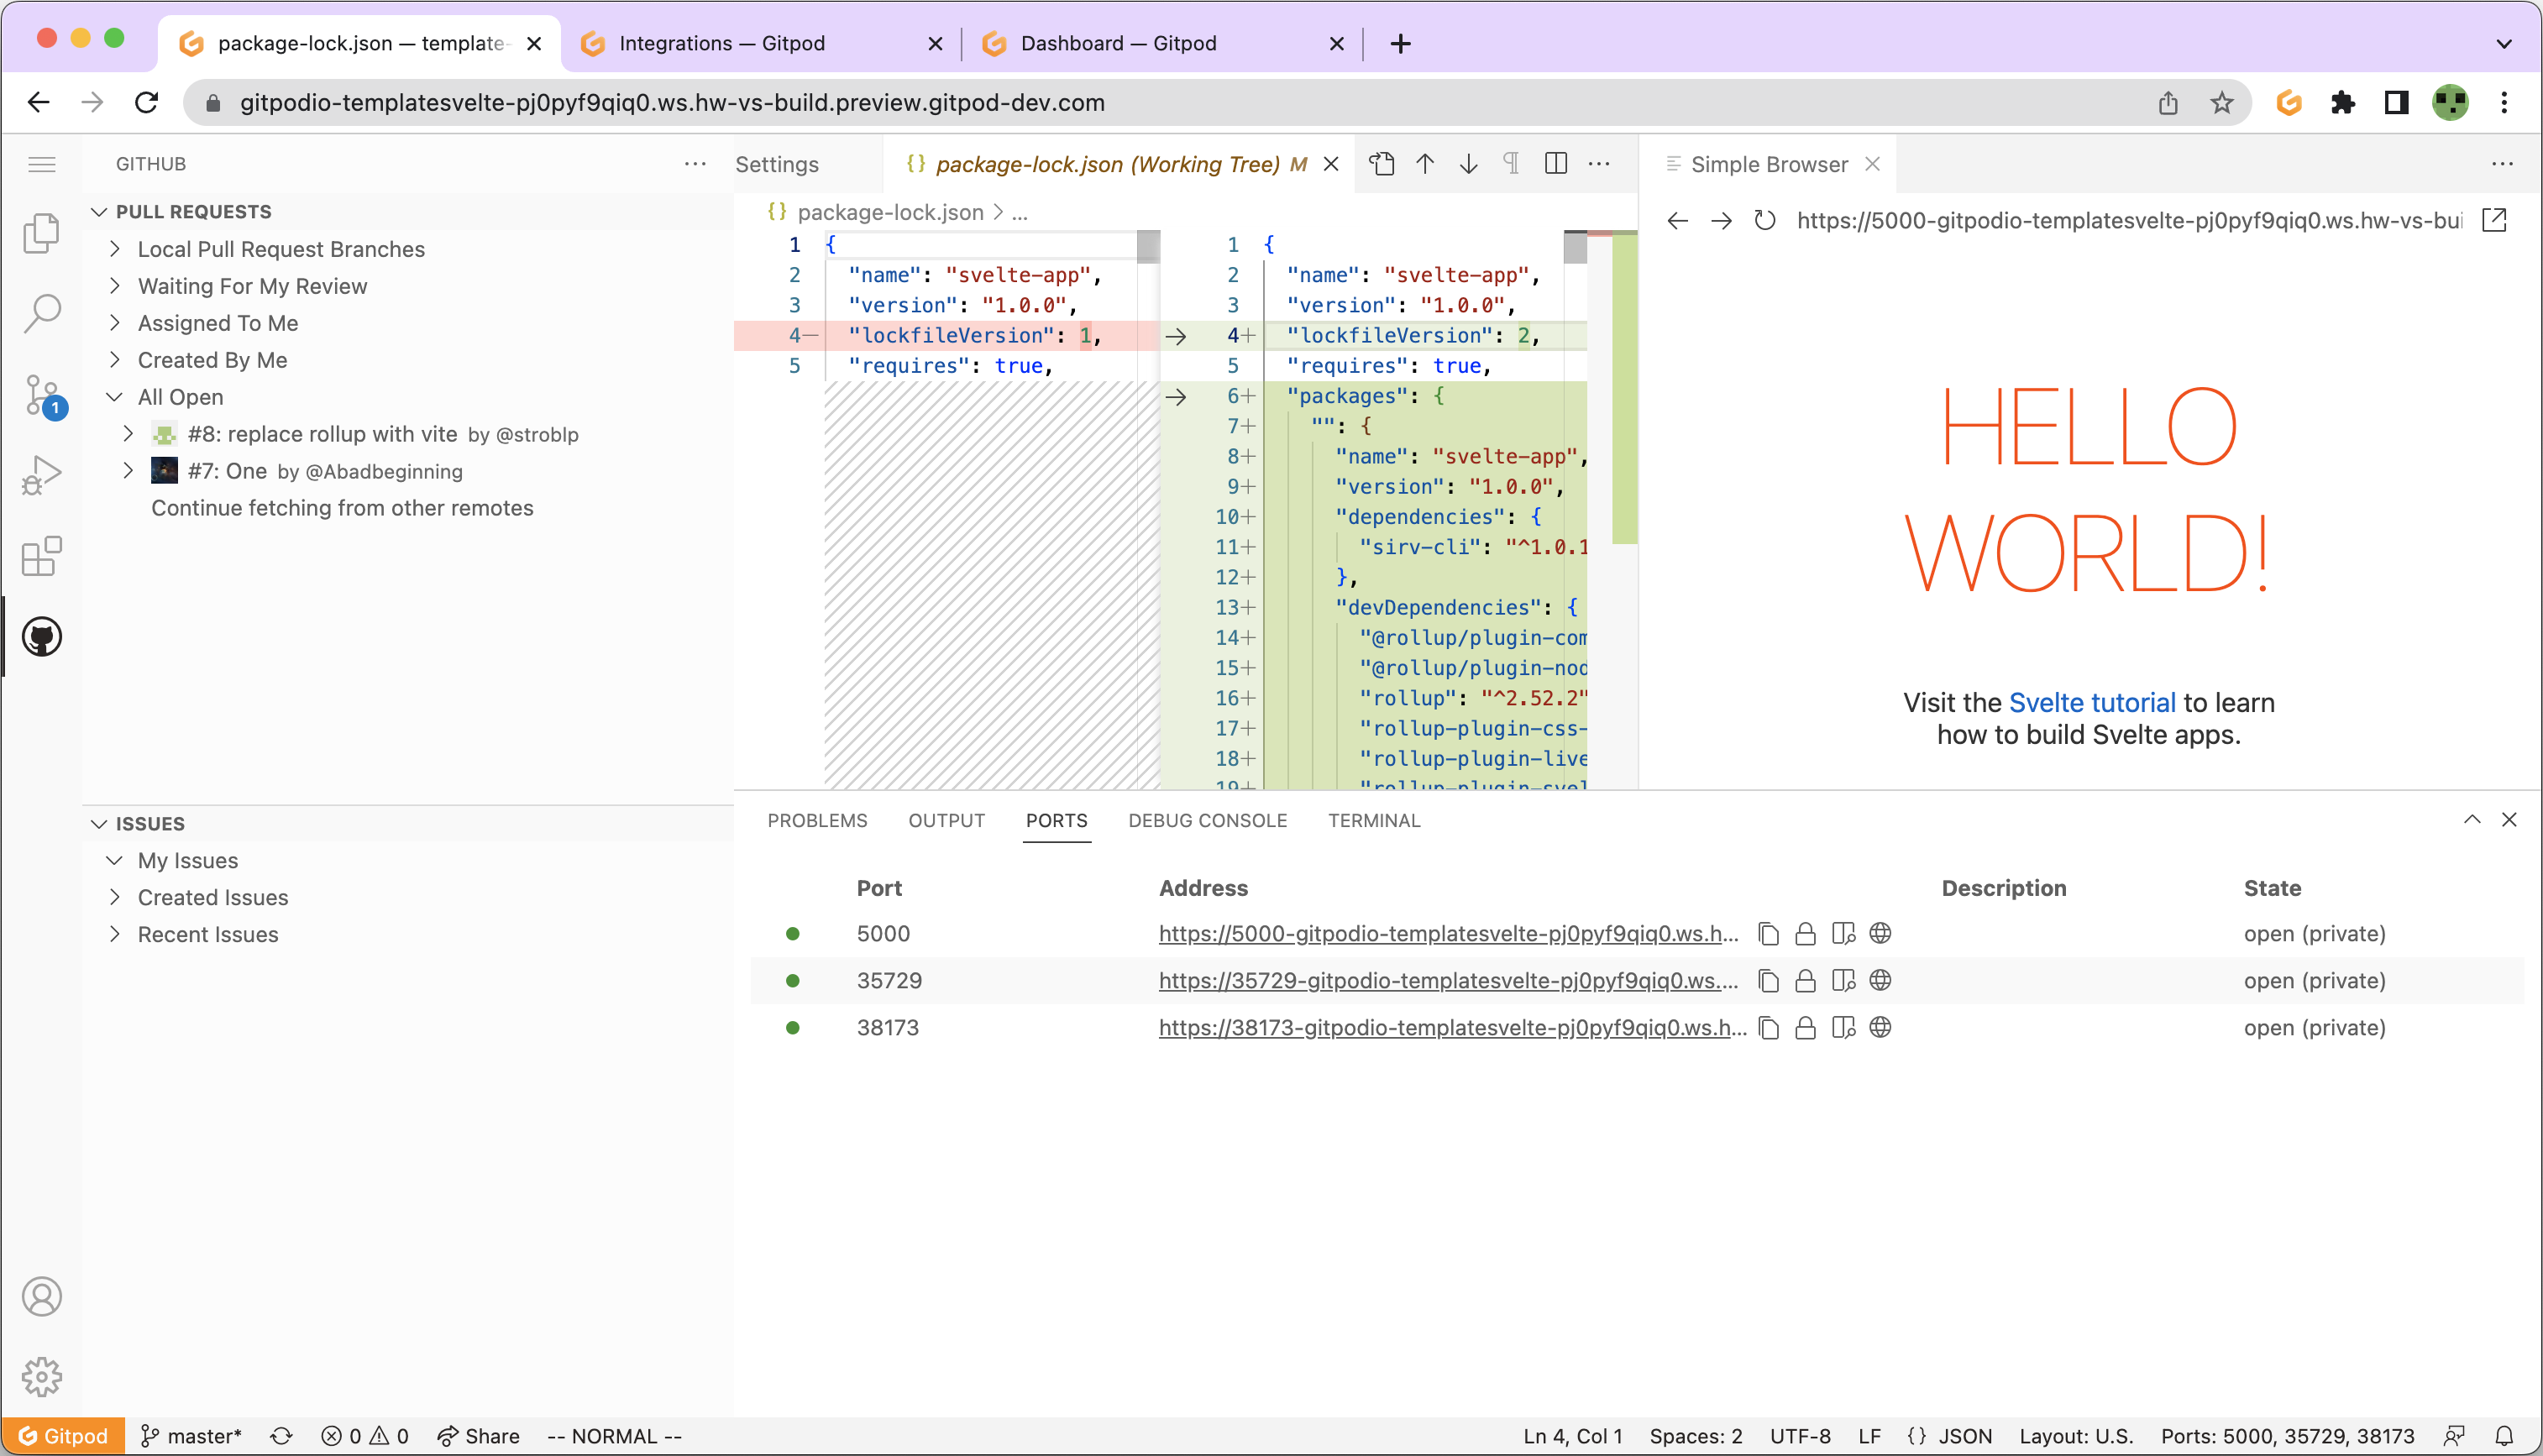Screen dimensions: 2543x1456
Task: Expand pull request #8 replace rollup with vite
Action: click(128, 434)
